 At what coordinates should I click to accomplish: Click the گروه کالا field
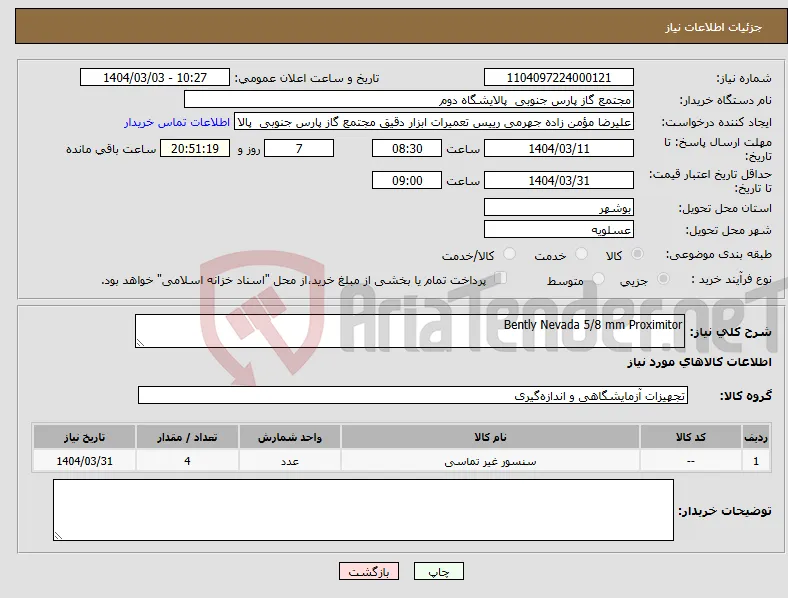coord(413,395)
